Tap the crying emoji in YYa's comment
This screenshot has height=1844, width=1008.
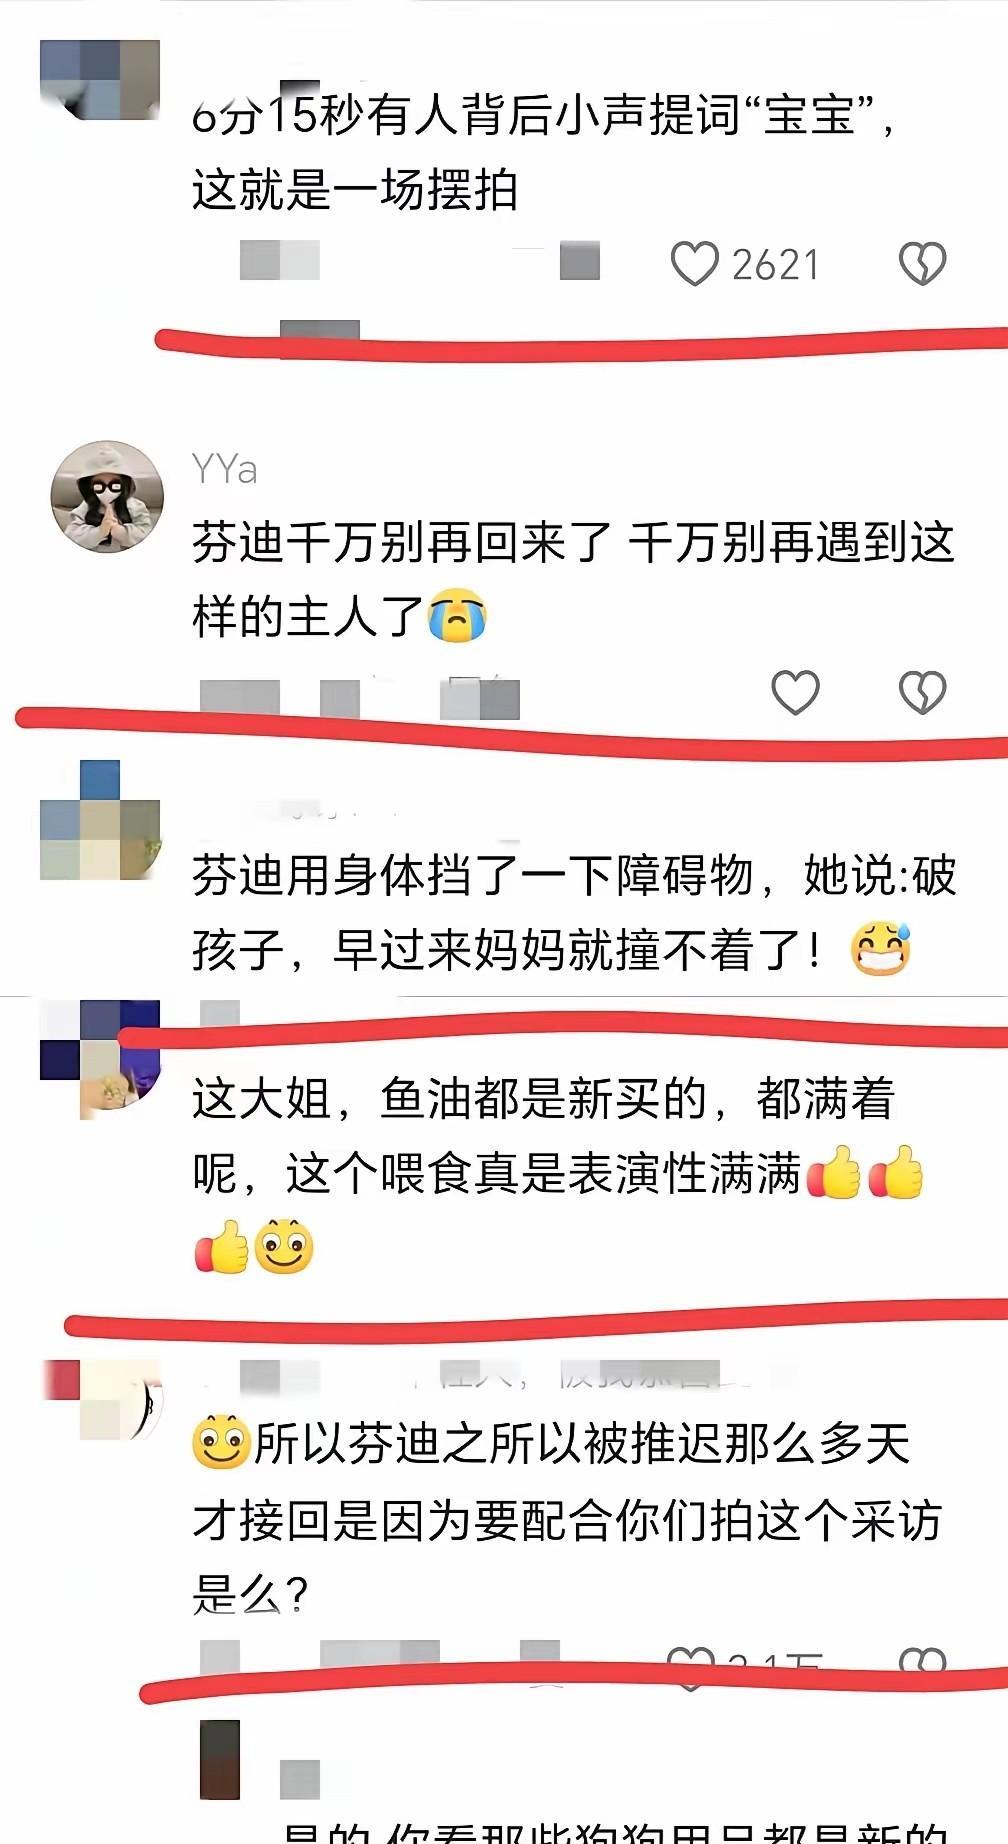click(x=457, y=616)
